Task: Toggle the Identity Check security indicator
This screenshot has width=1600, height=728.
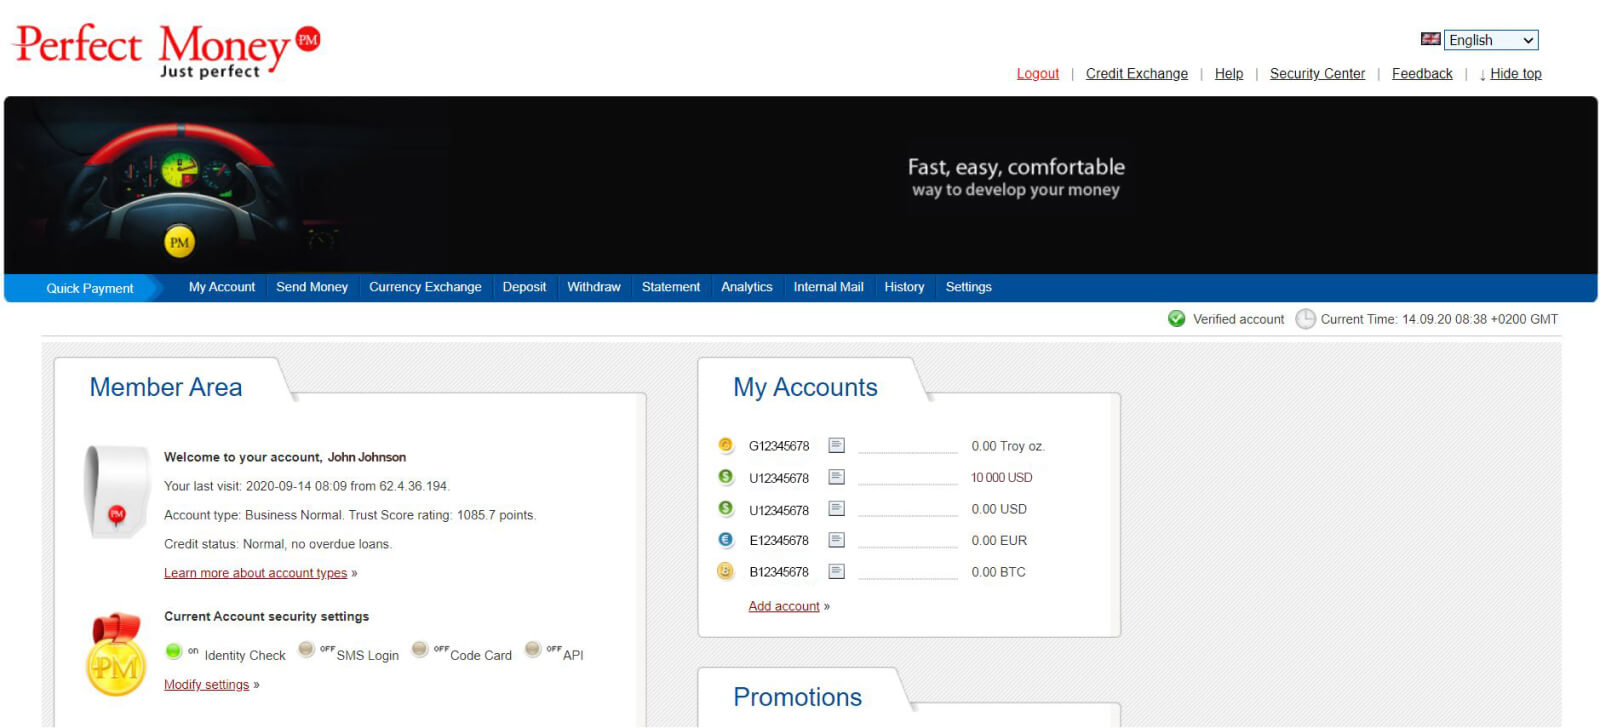Action: pyautogui.click(x=174, y=652)
